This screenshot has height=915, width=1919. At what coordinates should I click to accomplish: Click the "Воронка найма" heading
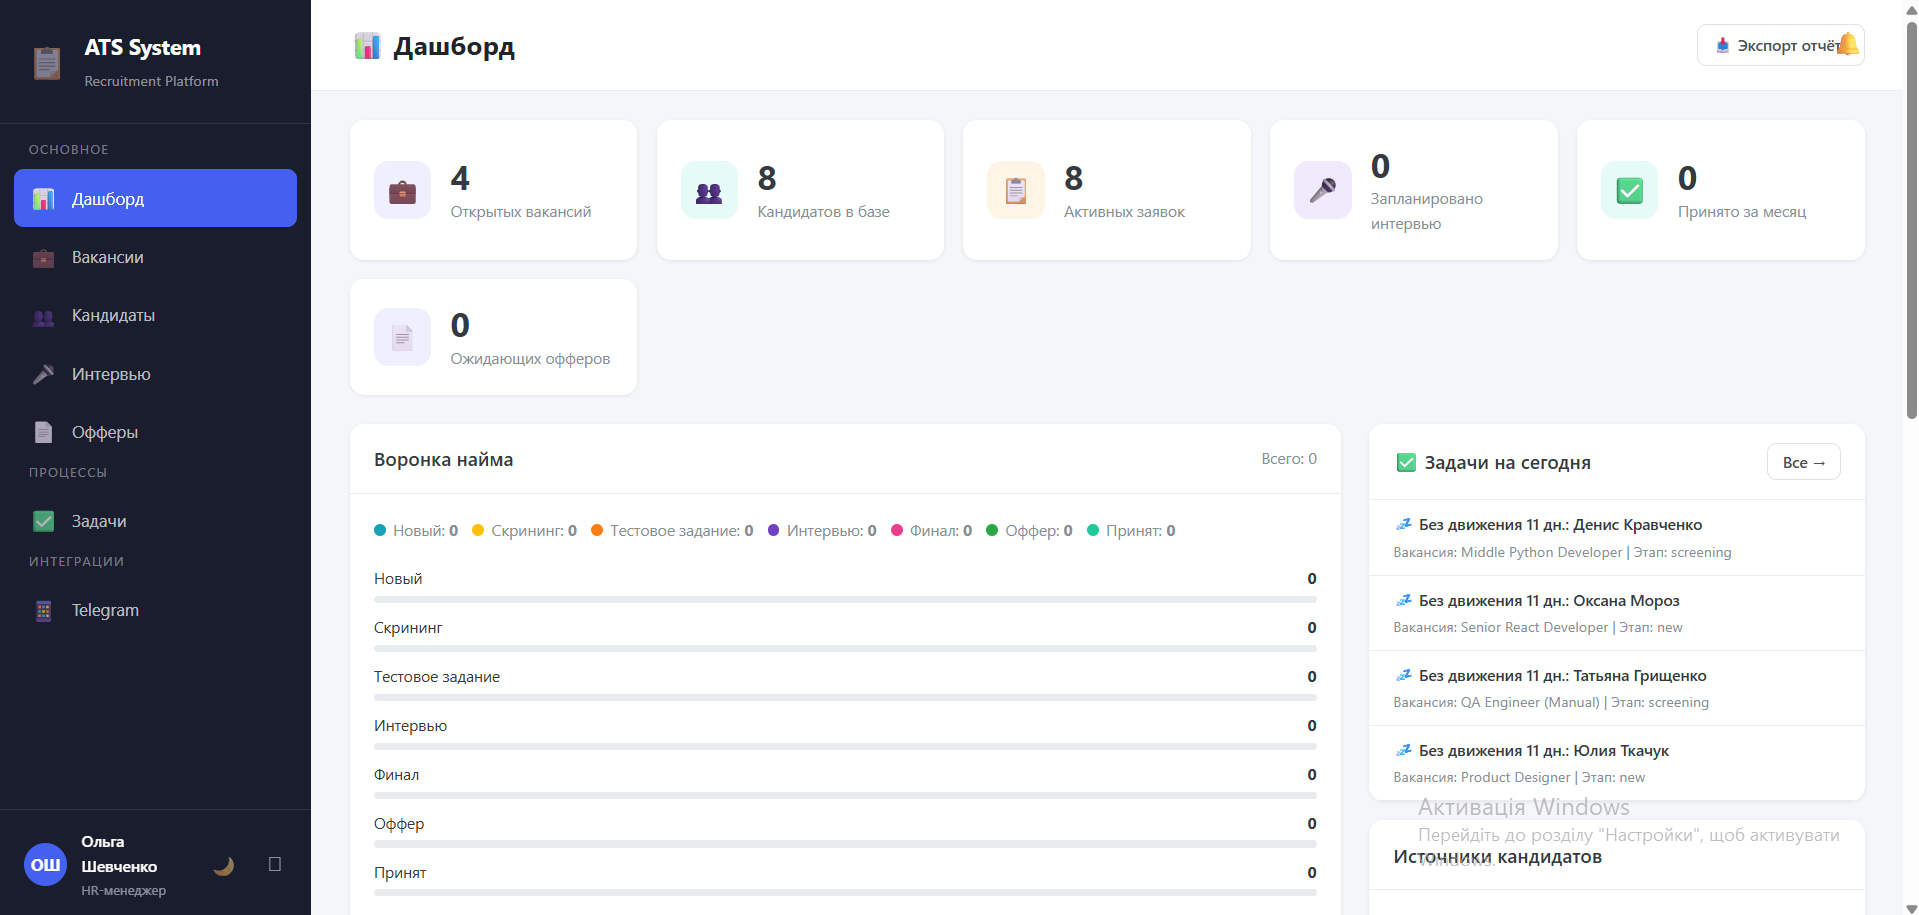coord(444,460)
